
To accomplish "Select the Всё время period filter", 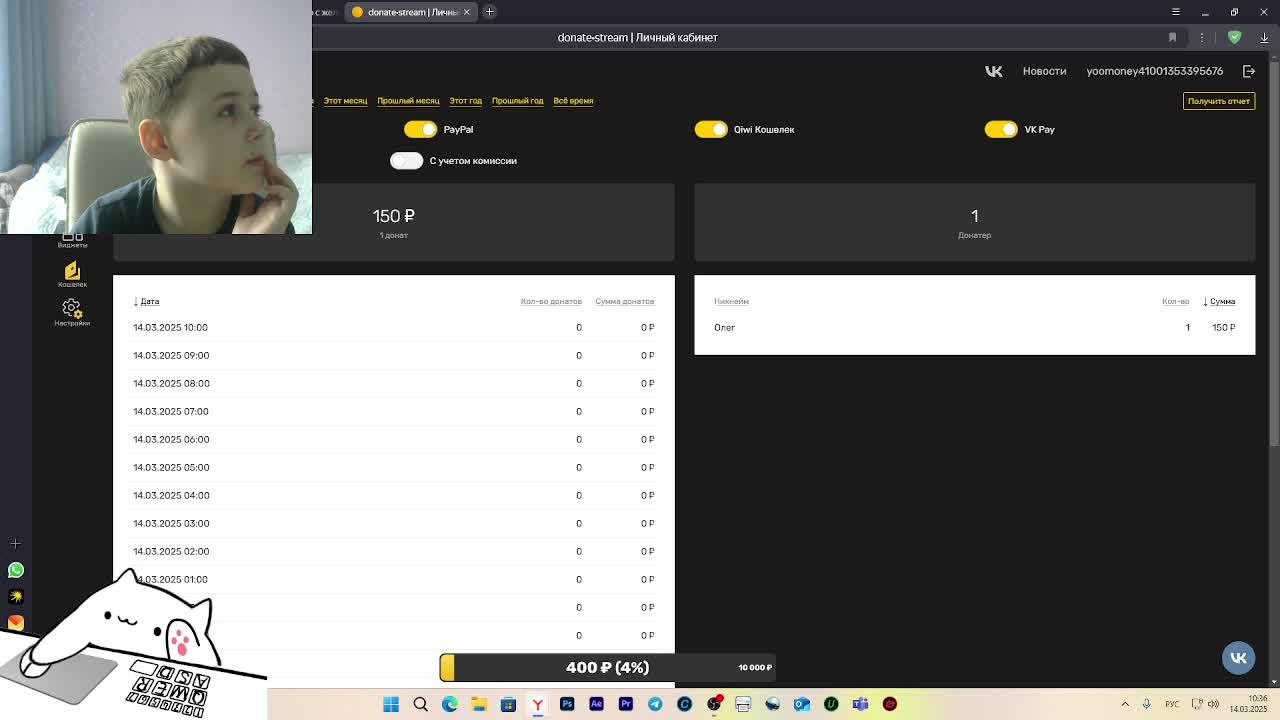I will coord(573,101).
